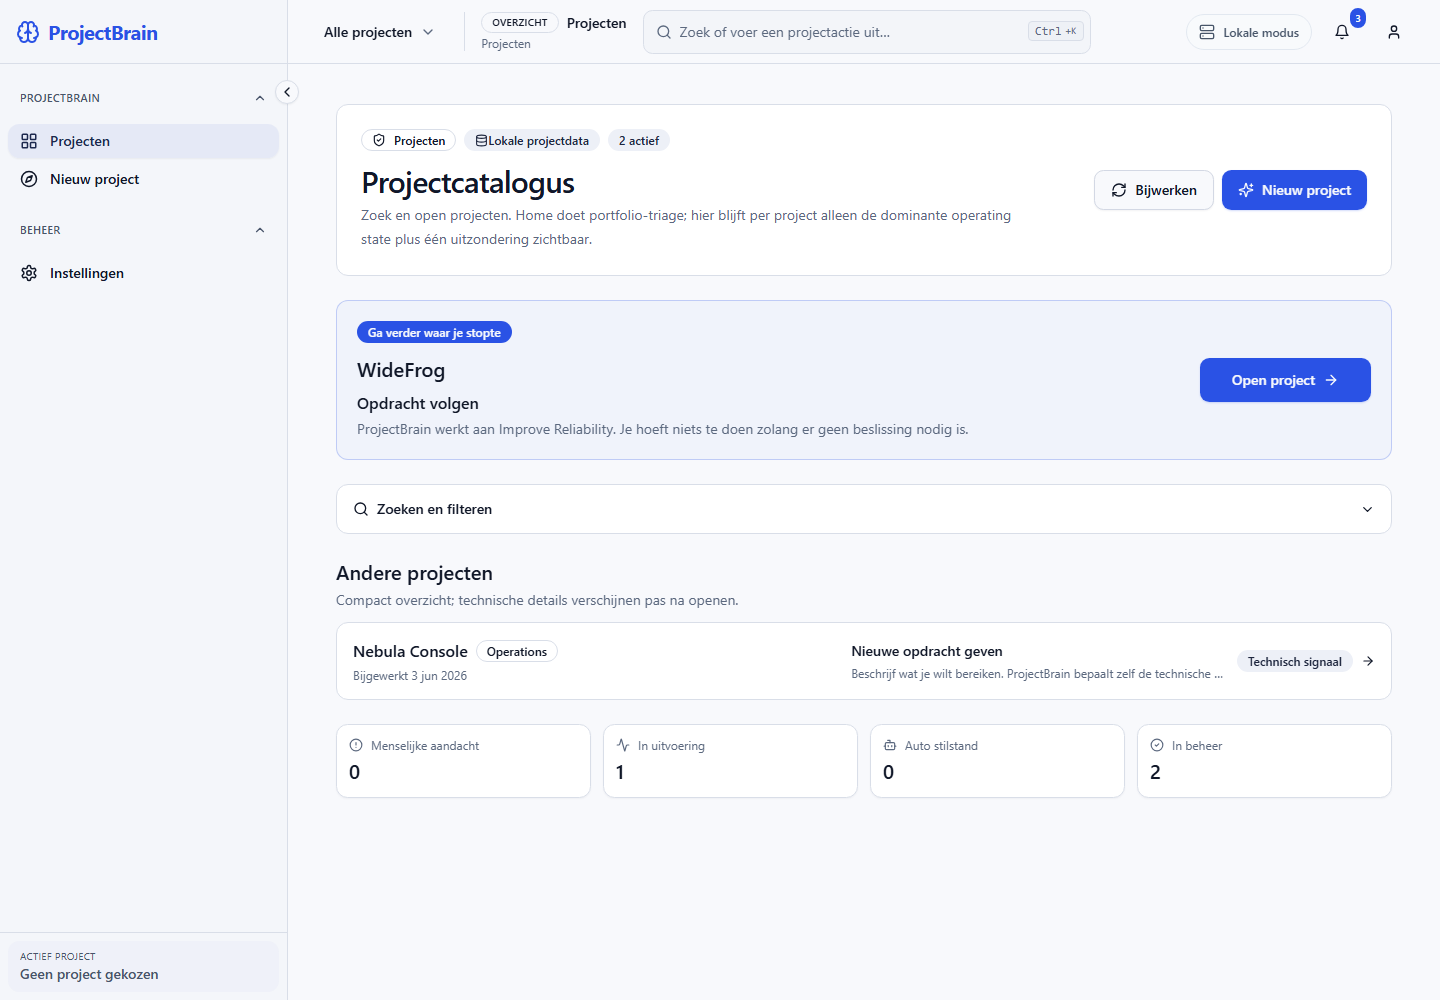Click the Projectcatalogus heading
Viewport: 1440px width, 1000px height.
point(468,183)
